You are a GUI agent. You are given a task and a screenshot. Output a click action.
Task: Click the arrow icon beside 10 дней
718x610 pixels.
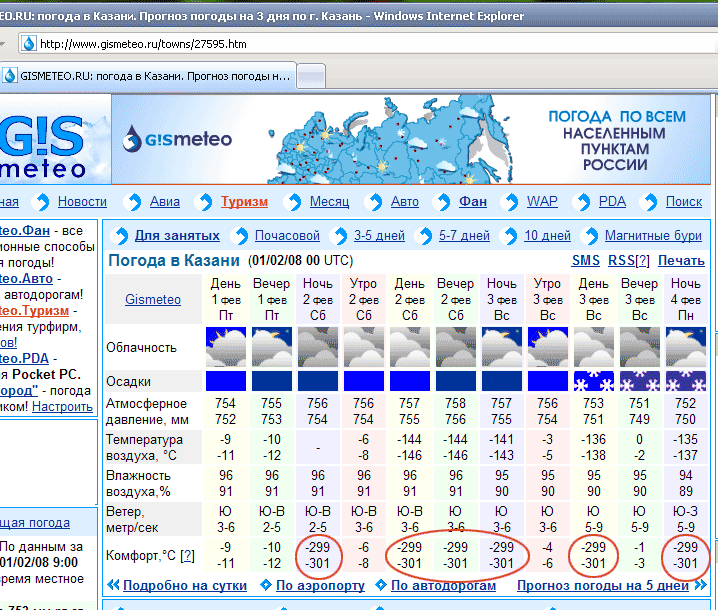pos(510,236)
